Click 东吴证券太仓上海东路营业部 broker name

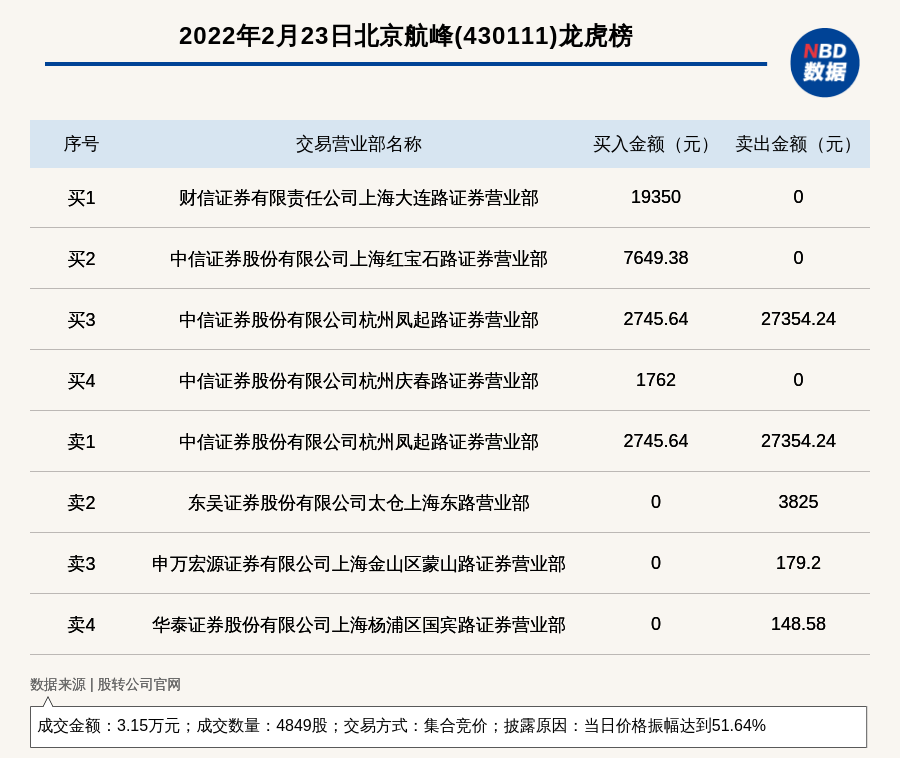[x=358, y=503]
